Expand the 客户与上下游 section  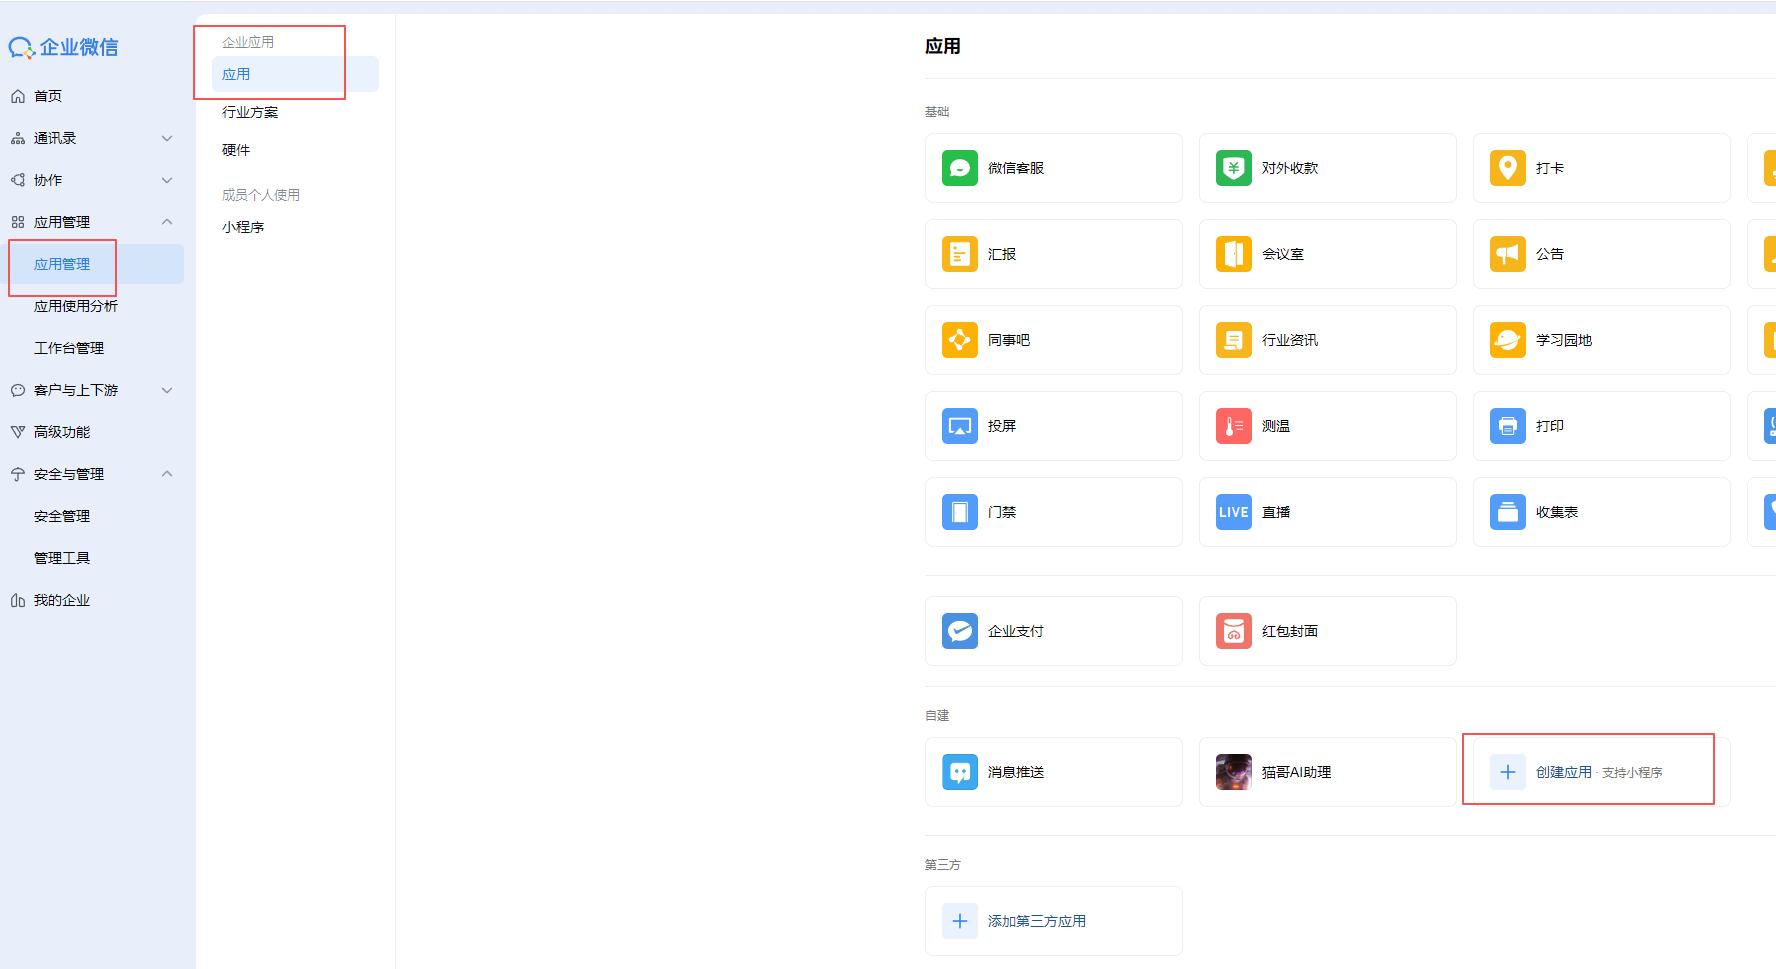point(167,390)
